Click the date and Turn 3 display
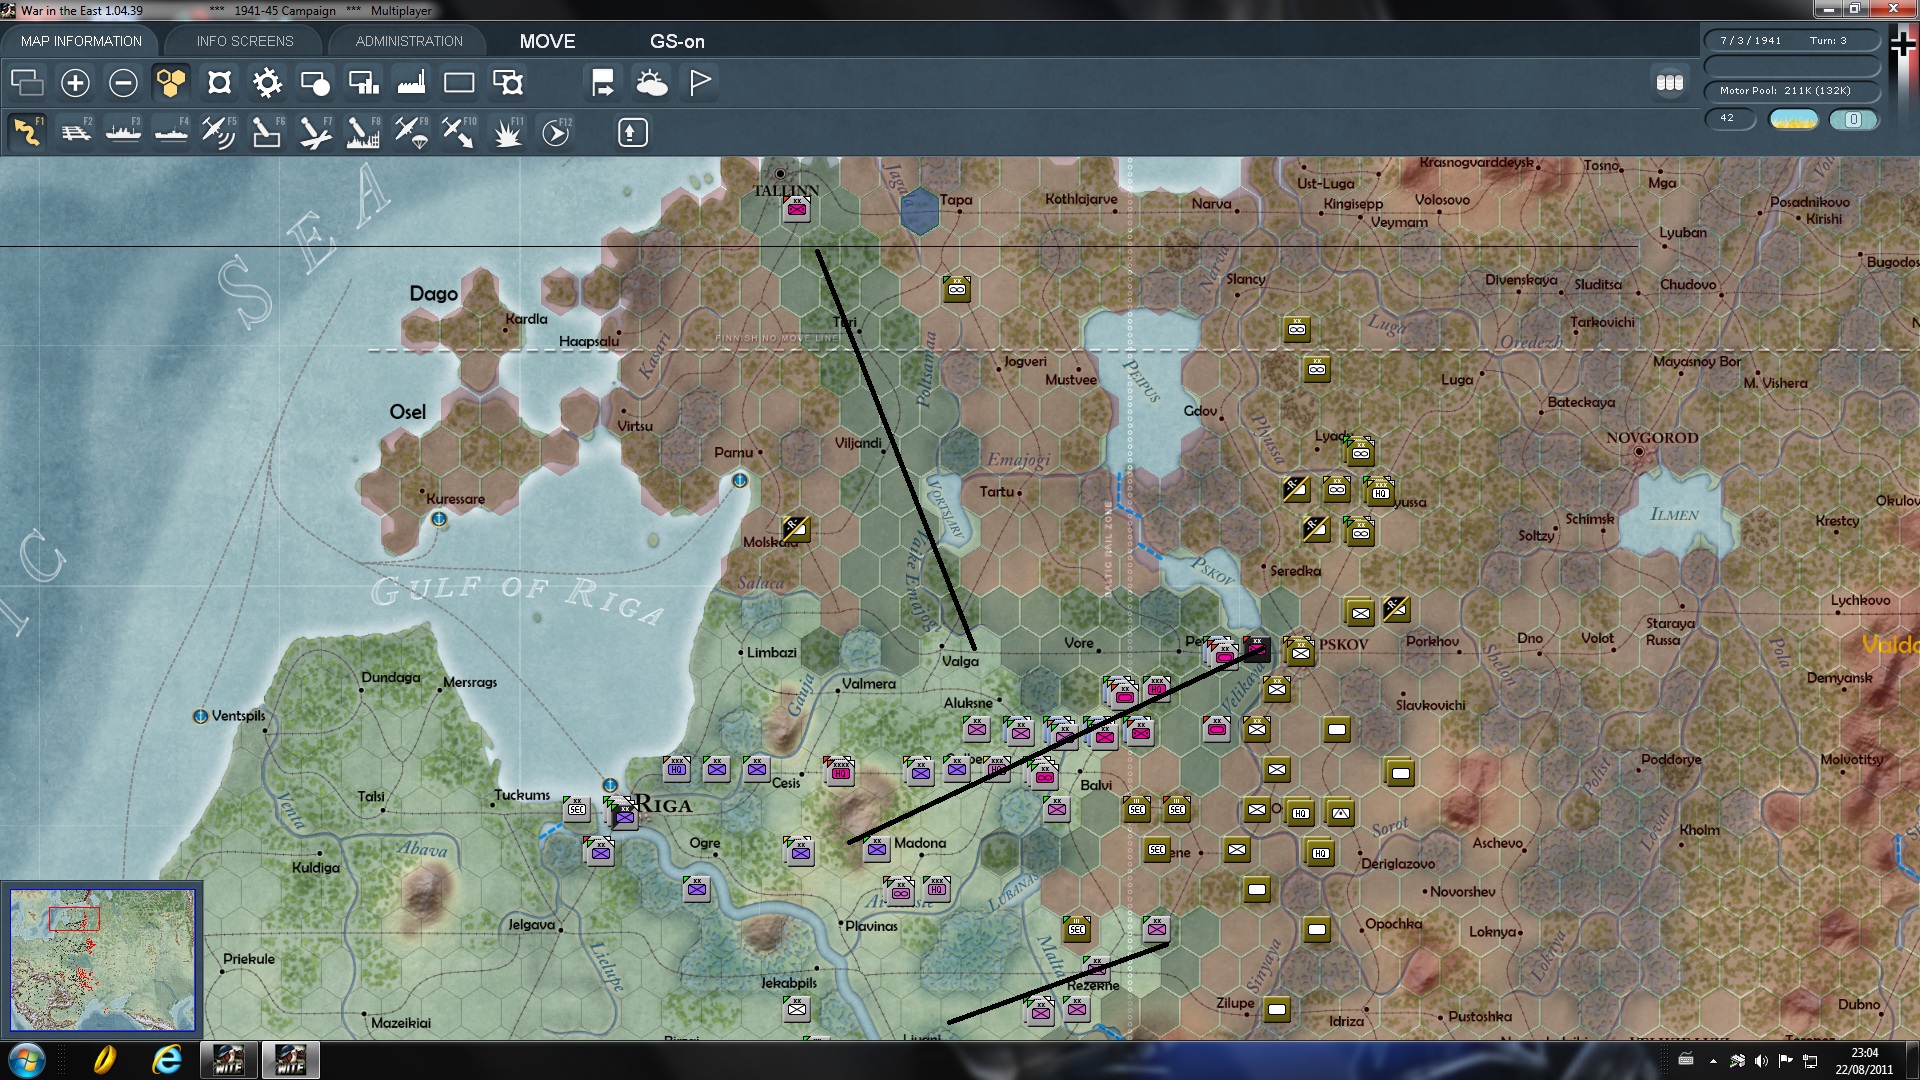This screenshot has height=1080, width=1920. coord(1792,41)
